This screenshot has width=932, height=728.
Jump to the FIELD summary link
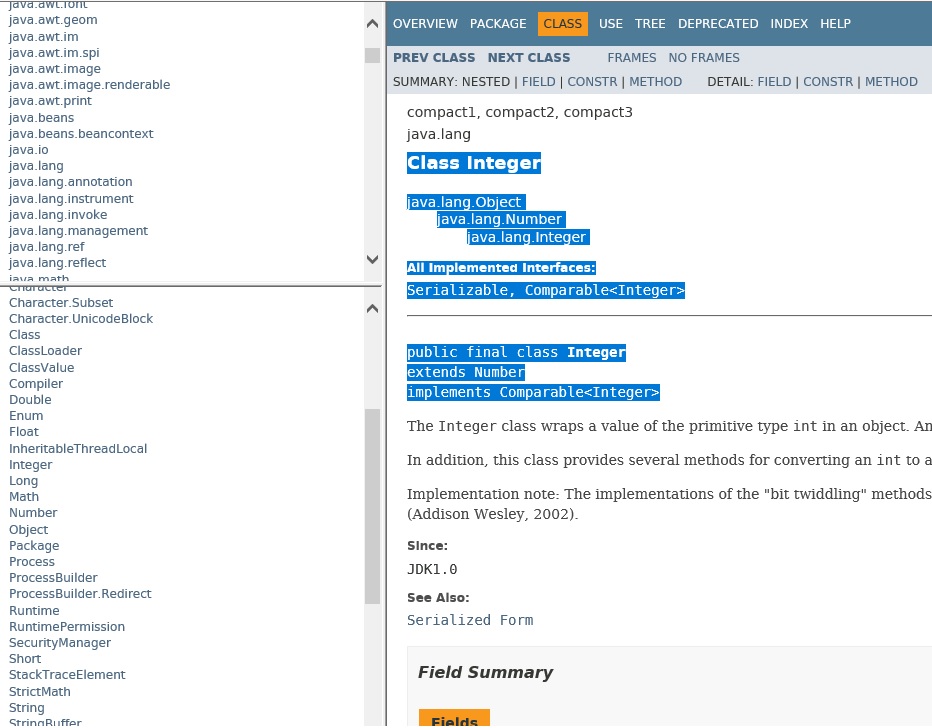point(539,81)
